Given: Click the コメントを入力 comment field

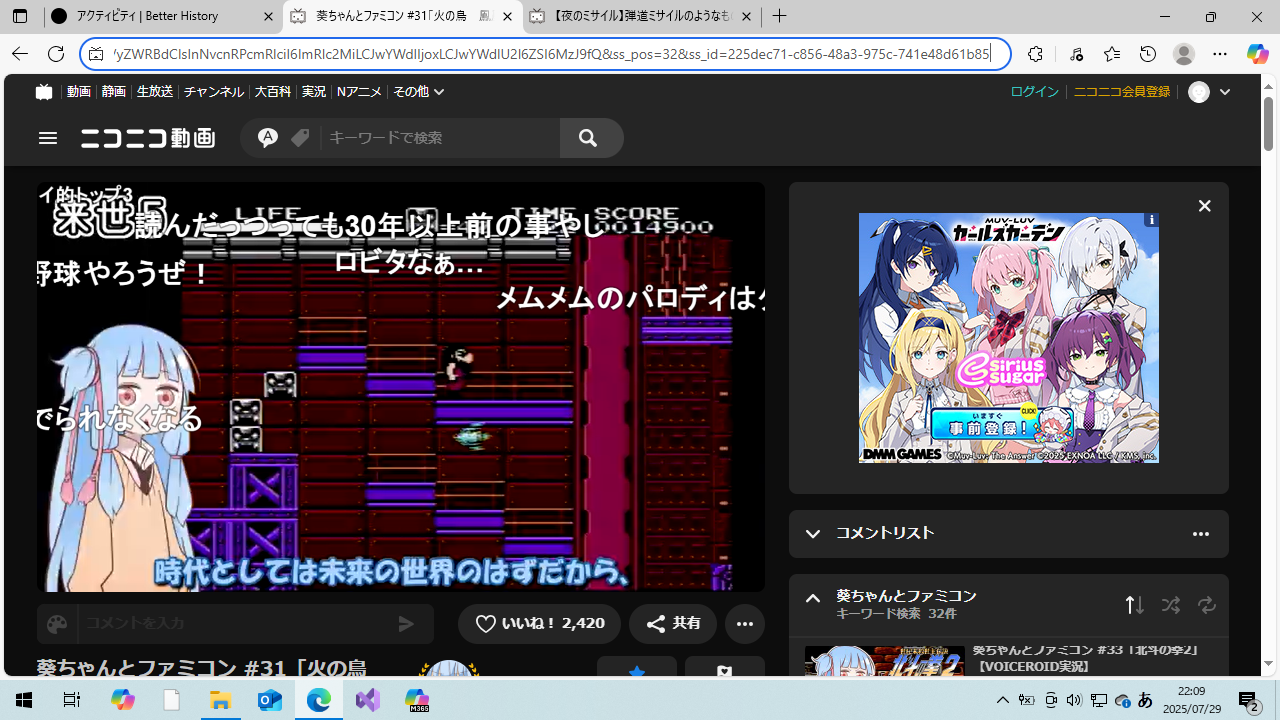Looking at the screenshot, I should pos(230,624).
